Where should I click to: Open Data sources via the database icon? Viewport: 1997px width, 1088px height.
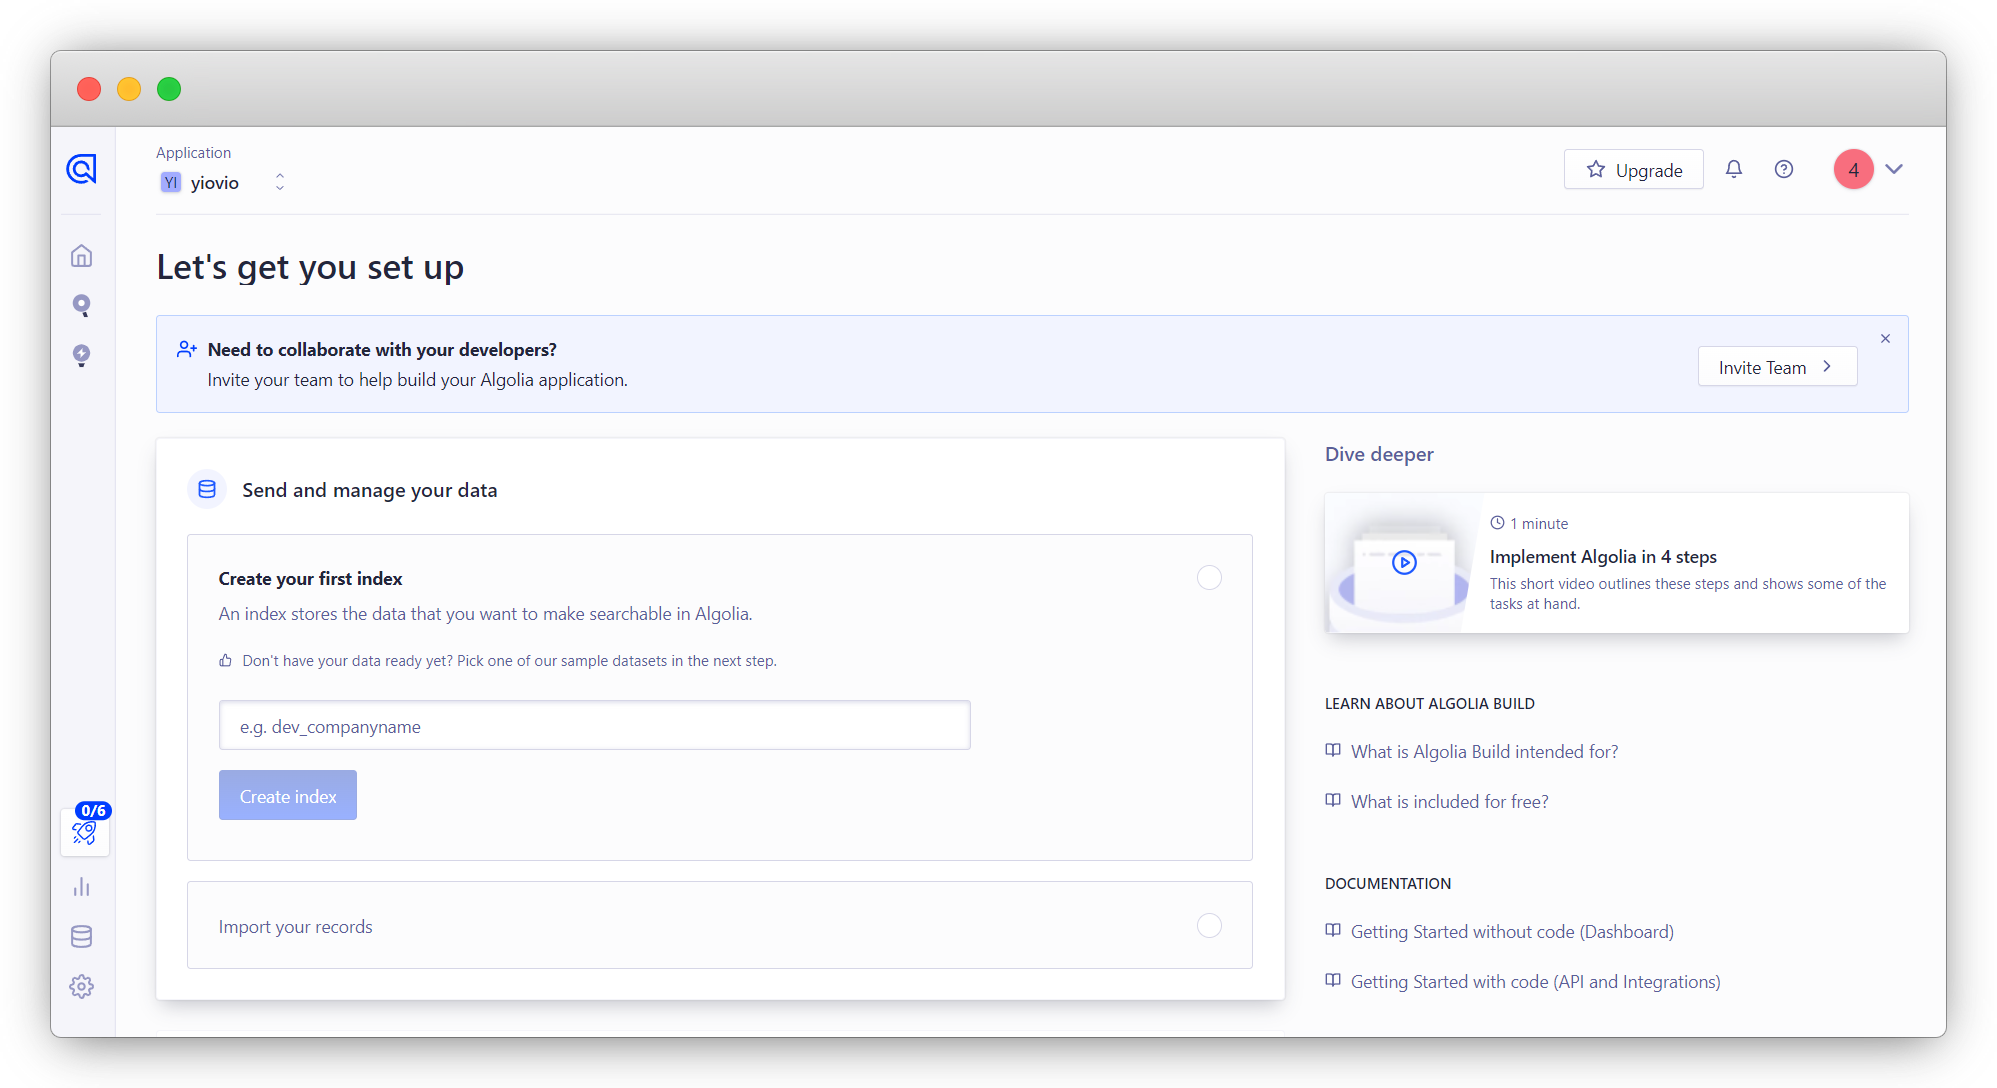(x=81, y=936)
